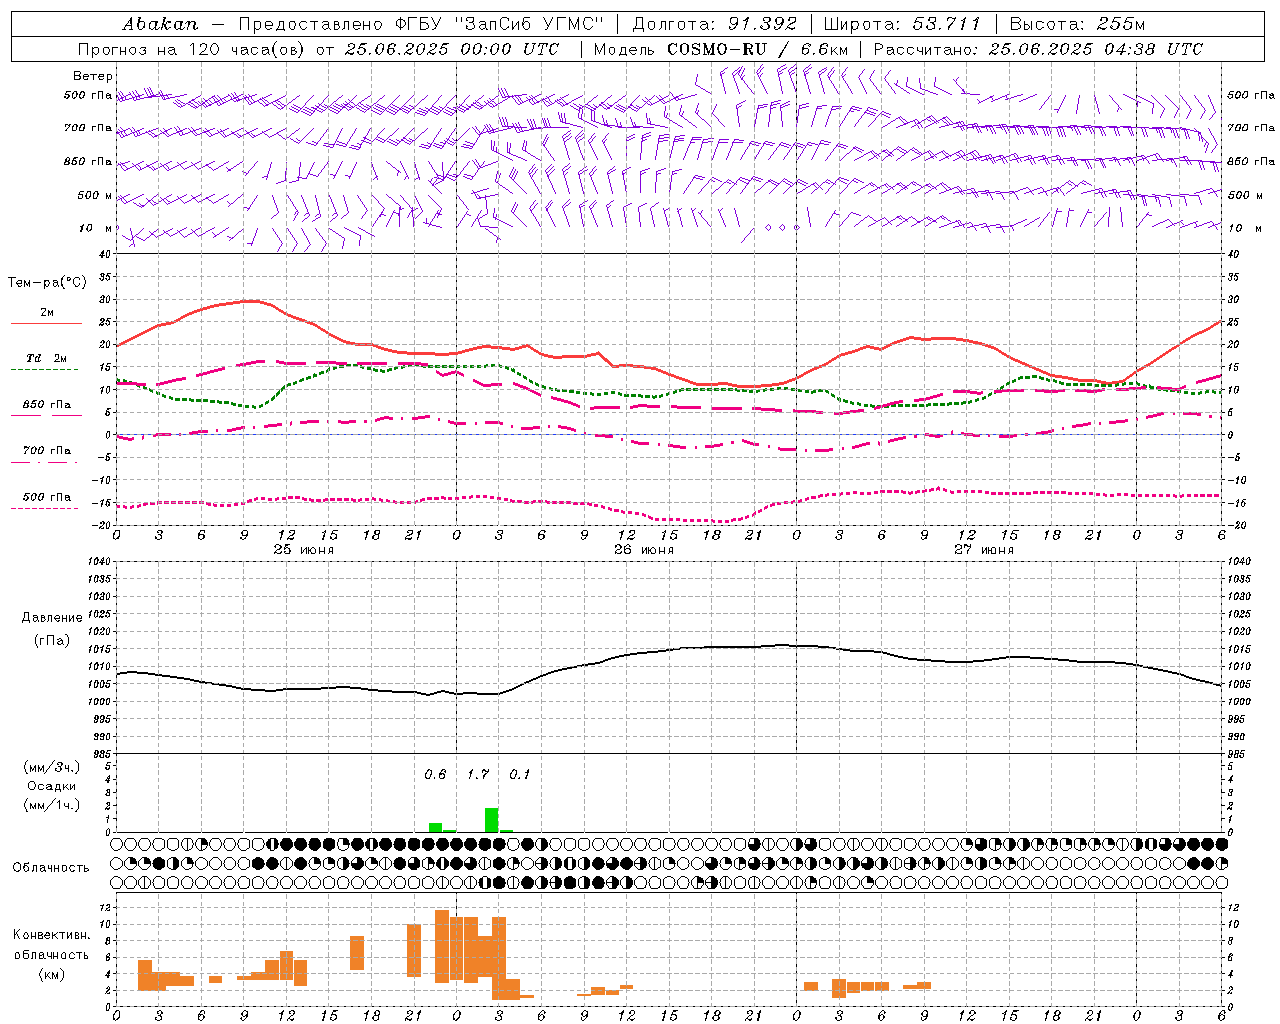The image size is (1280, 1024).
Task: Click the Конвективн. облачность (км) label
Action: point(51,954)
